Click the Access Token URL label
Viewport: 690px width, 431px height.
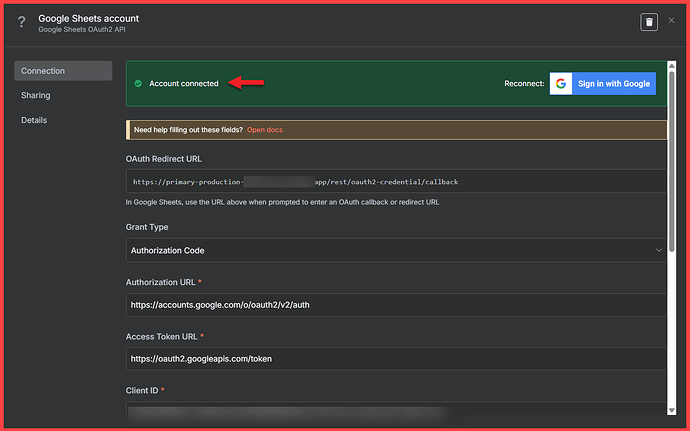pos(161,337)
